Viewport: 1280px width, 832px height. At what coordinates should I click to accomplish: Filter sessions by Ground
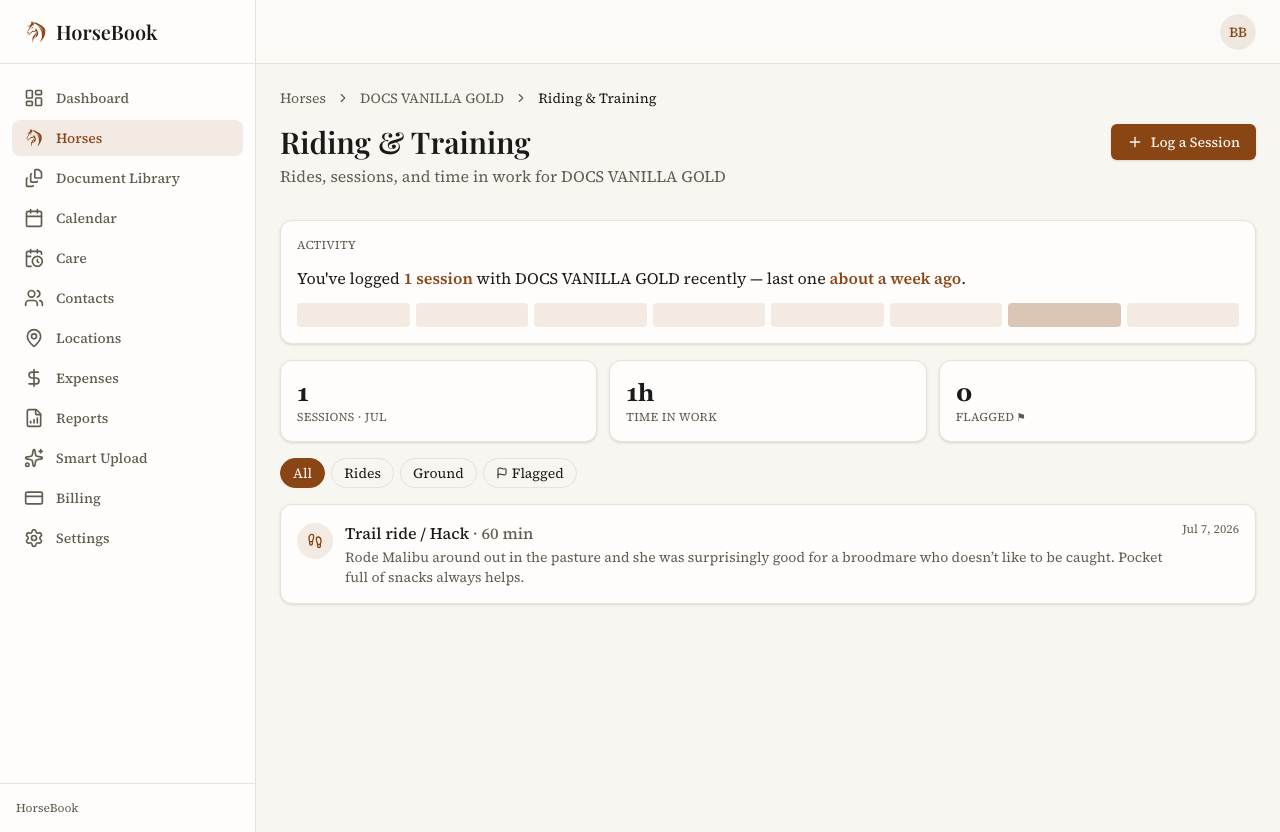438,473
